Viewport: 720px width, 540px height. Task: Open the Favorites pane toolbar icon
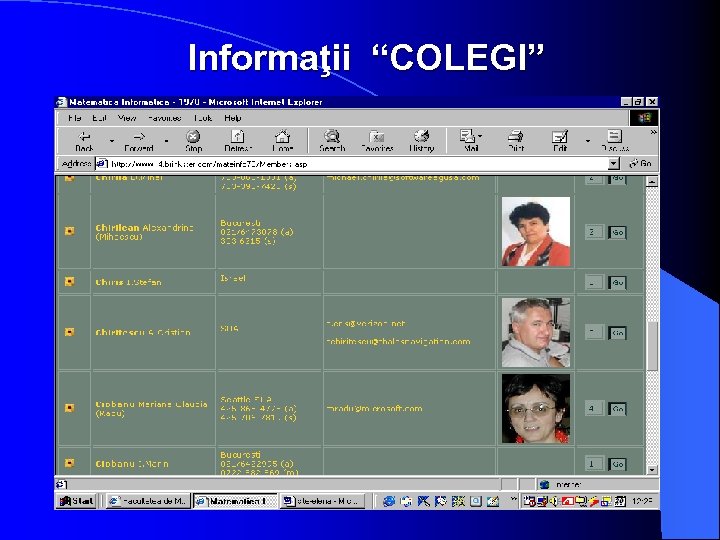click(377, 141)
